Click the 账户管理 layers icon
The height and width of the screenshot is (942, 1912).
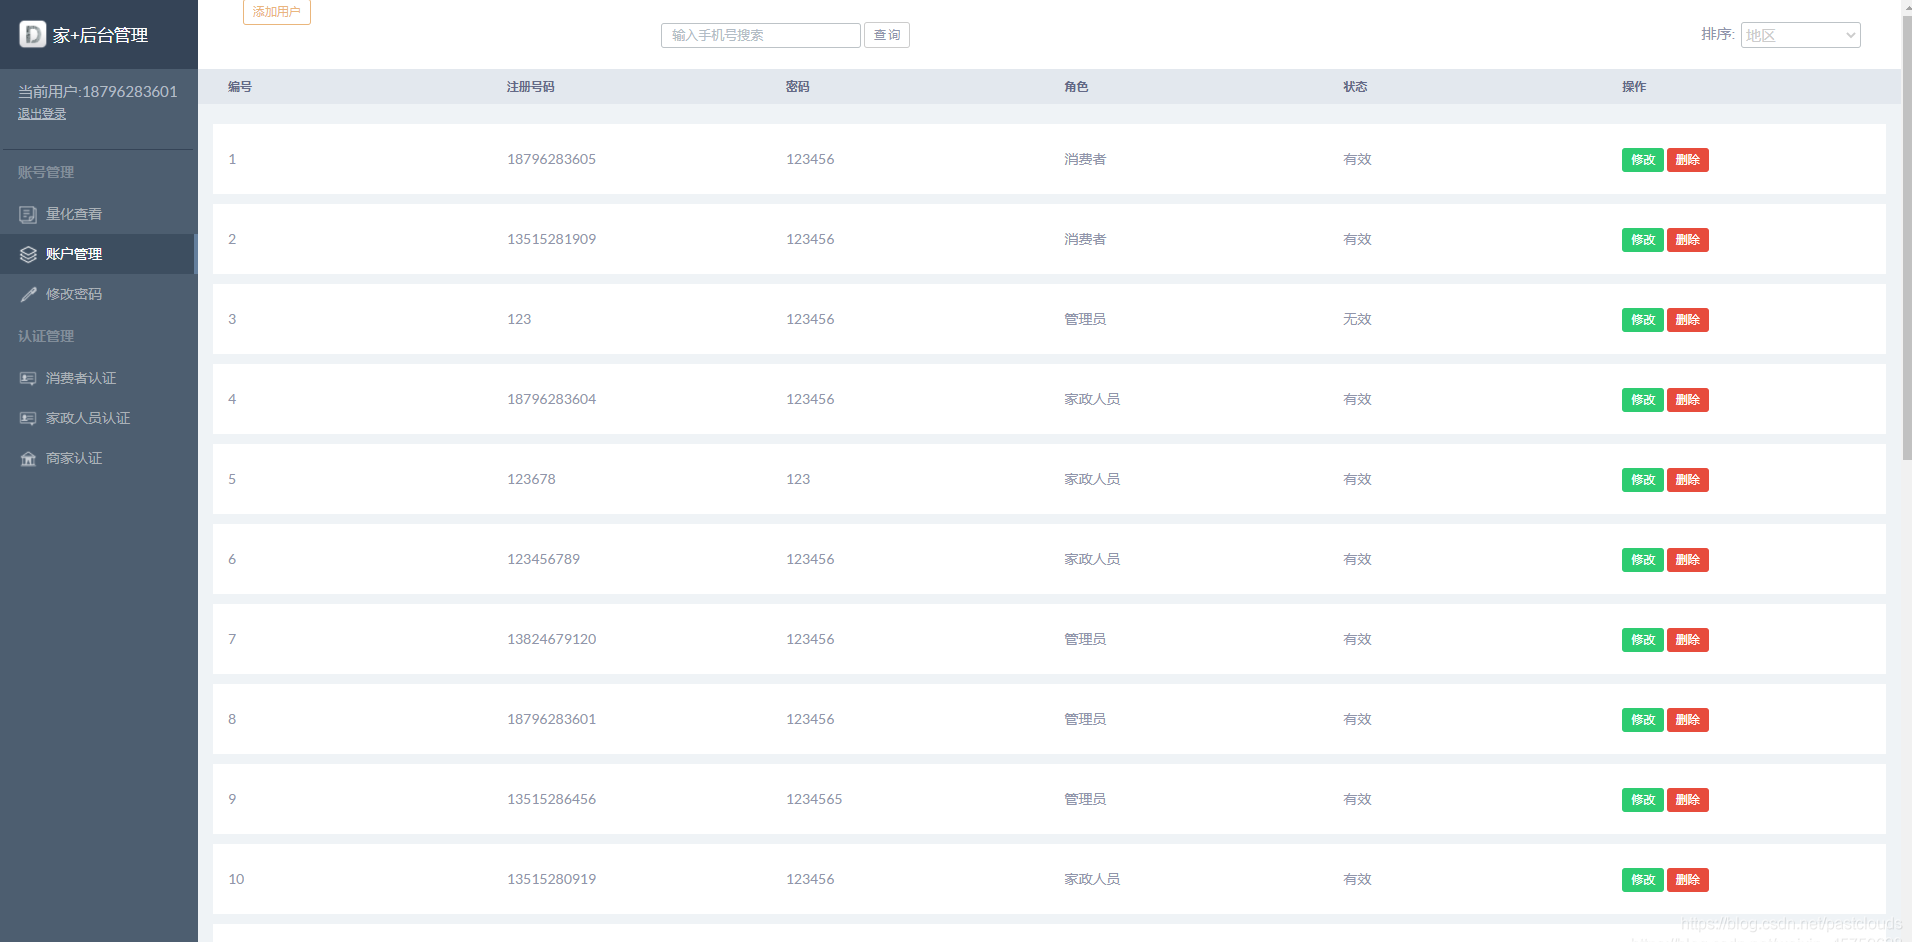(28, 254)
